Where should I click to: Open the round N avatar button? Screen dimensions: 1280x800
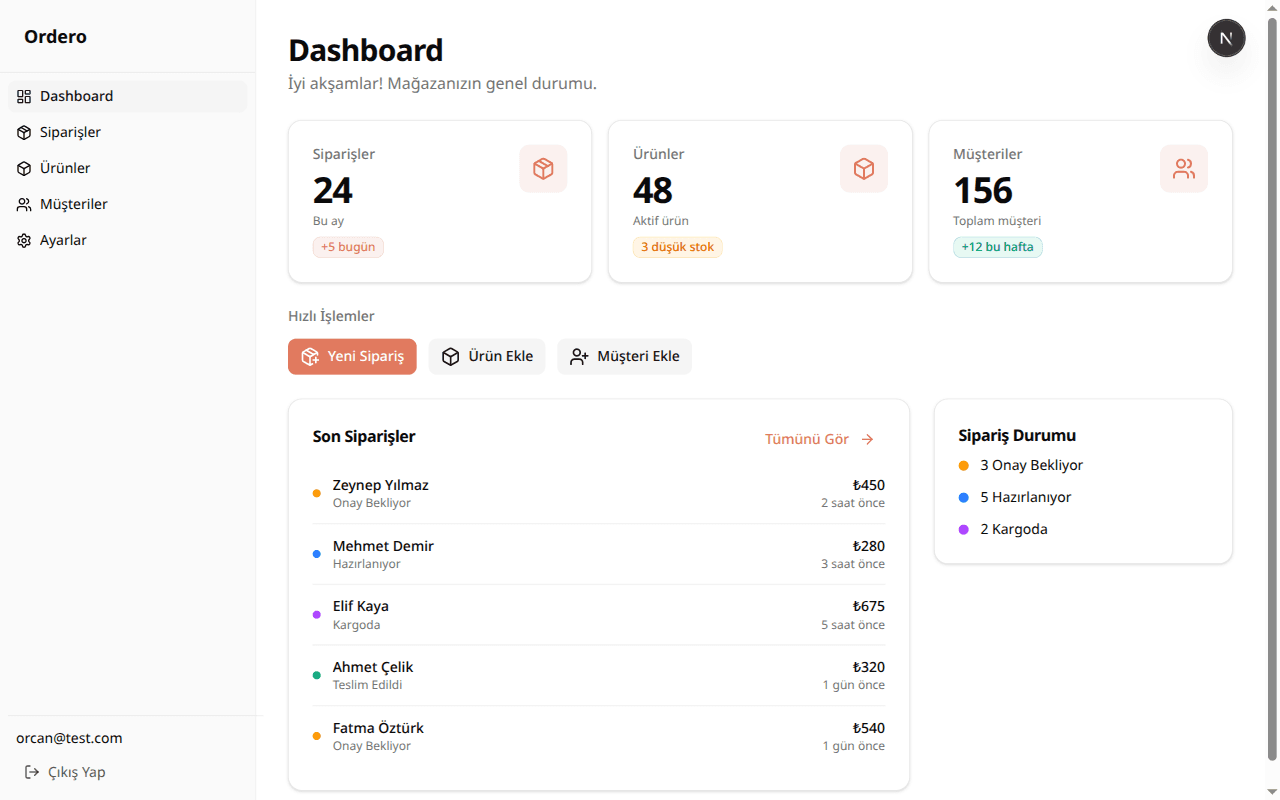(1226, 38)
